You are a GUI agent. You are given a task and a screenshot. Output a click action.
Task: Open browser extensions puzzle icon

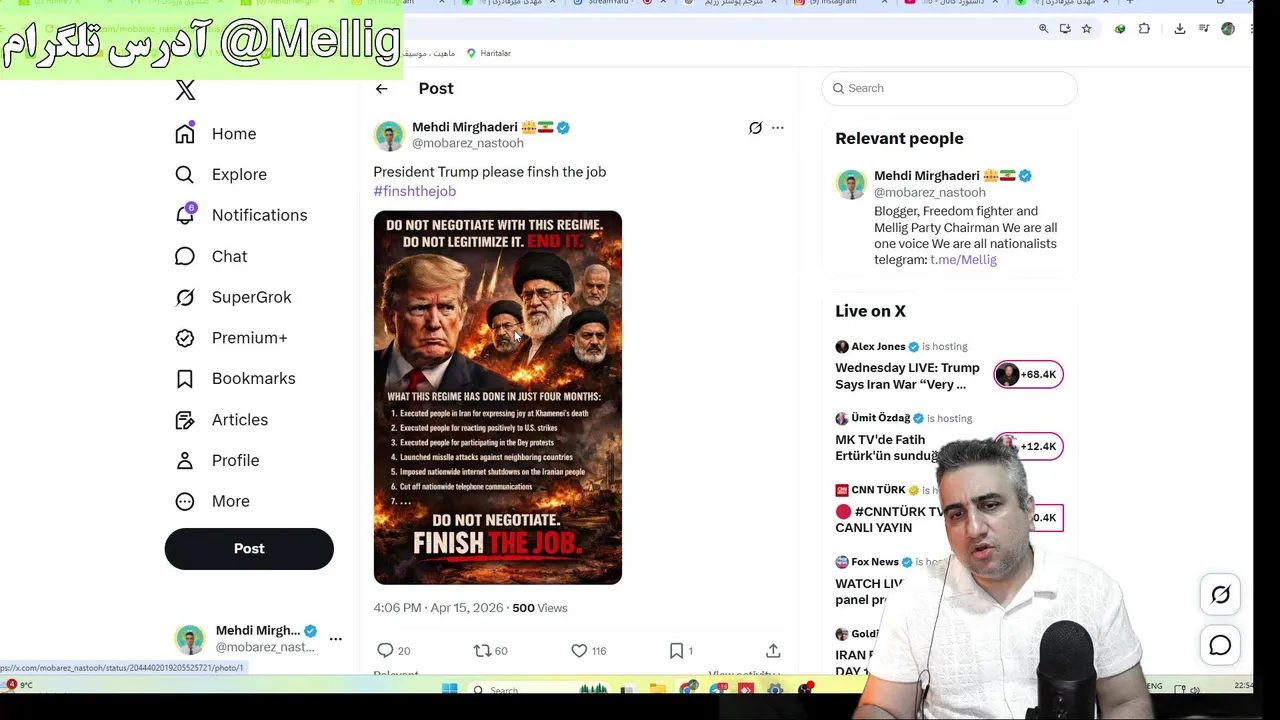1144,29
